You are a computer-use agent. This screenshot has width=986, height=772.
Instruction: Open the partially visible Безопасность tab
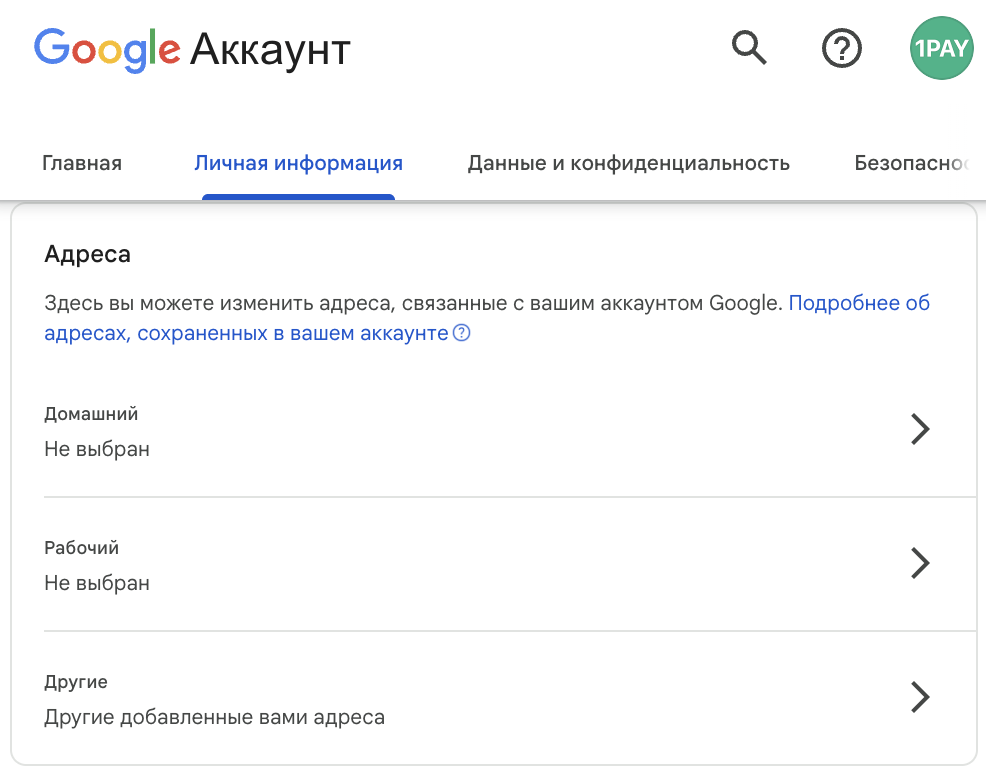click(910, 163)
